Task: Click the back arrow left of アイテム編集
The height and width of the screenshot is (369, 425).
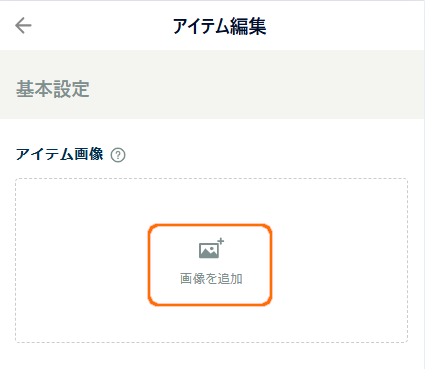Action: tap(23, 26)
